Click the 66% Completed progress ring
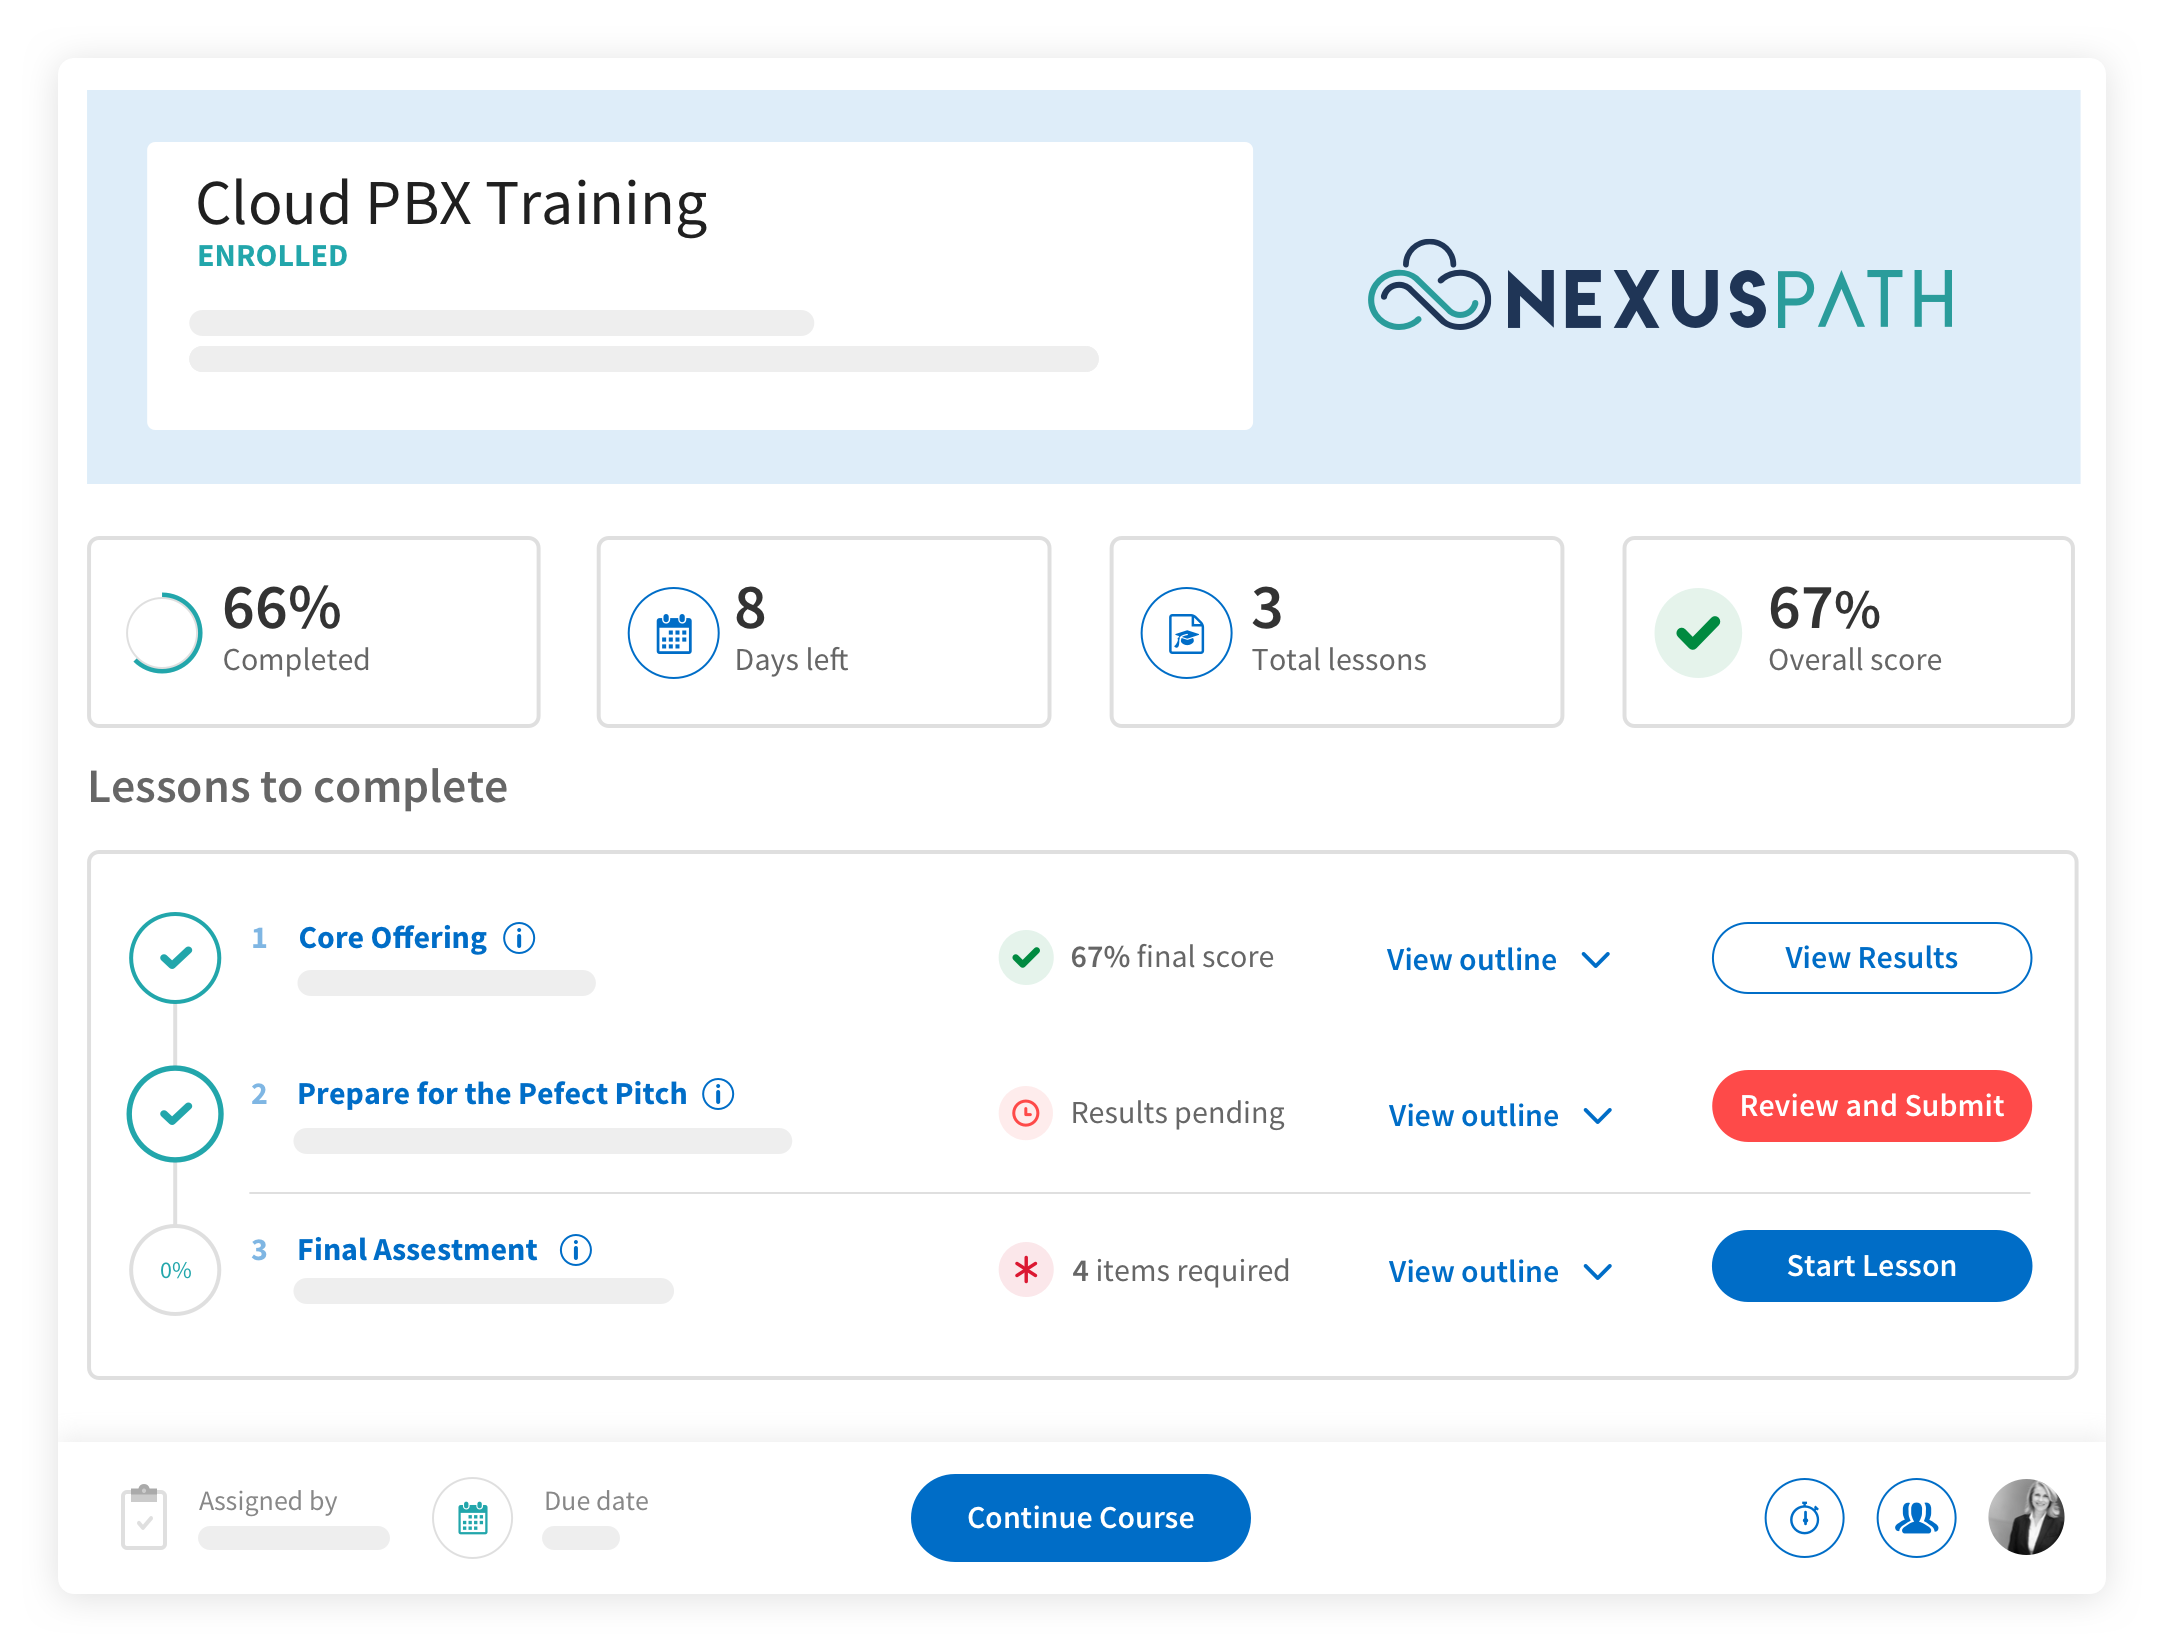Screen dimensions: 2164x1652 coord(165,633)
